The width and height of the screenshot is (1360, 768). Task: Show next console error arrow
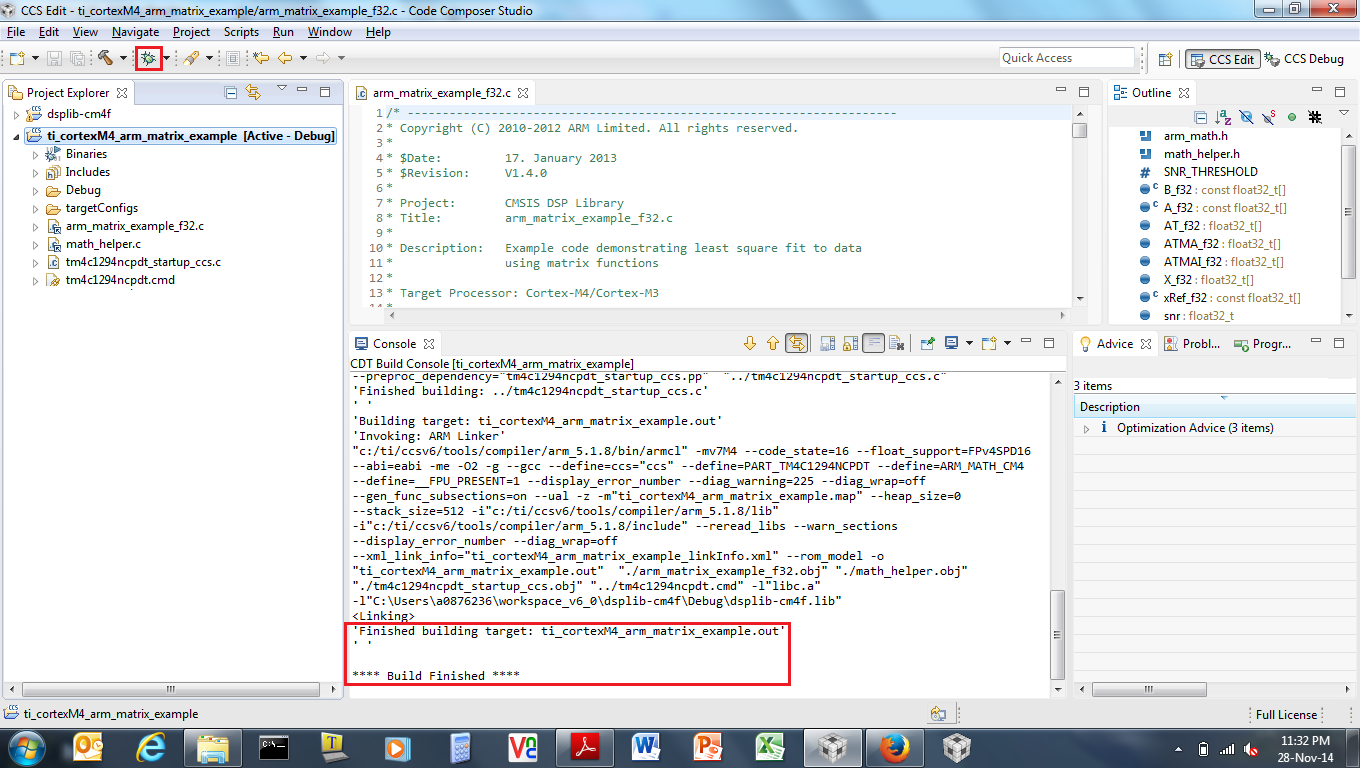[750, 343]
